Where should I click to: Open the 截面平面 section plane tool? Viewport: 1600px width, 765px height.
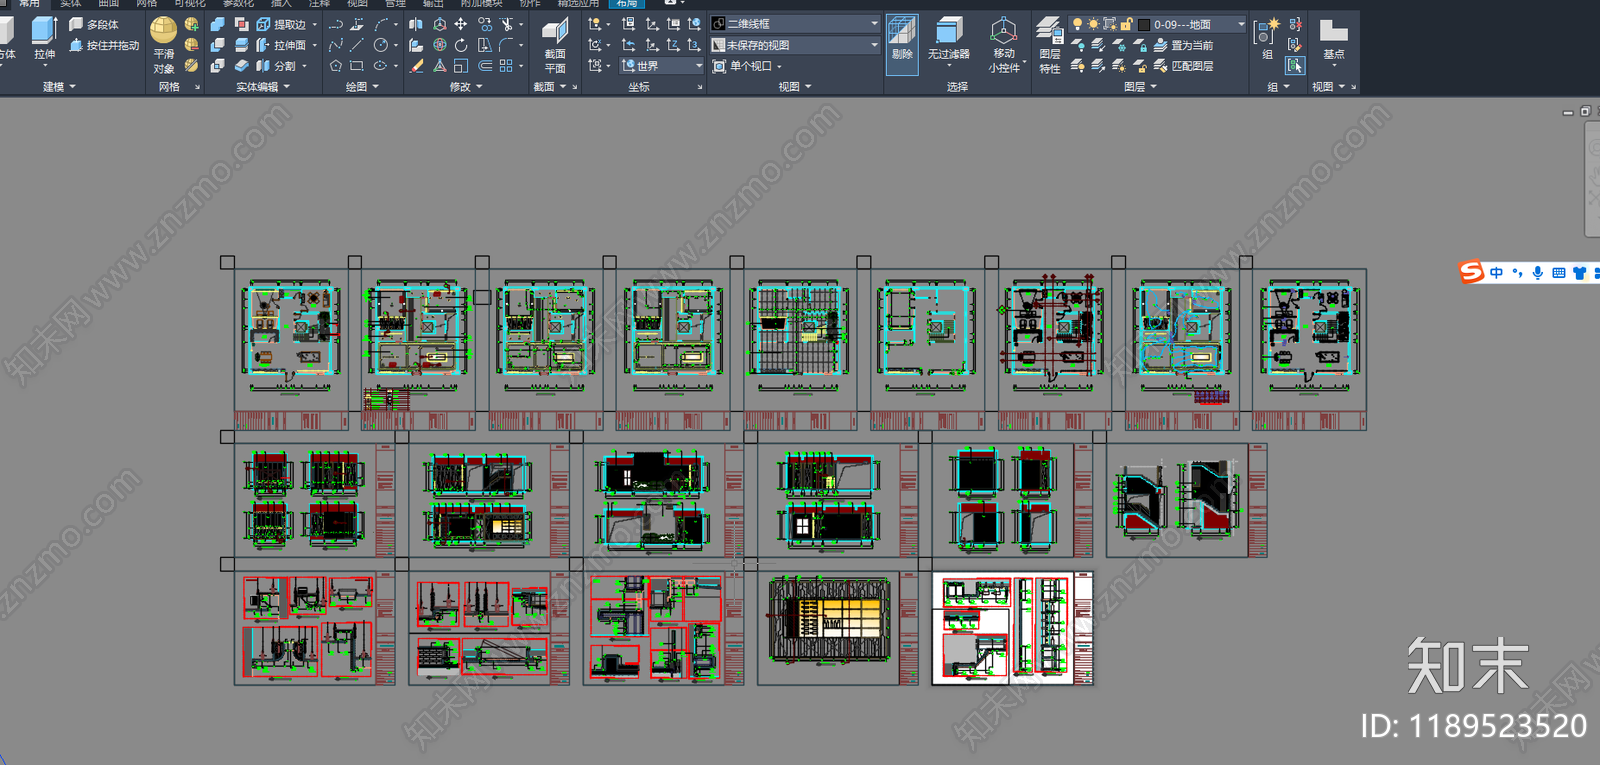coord(555,46)
